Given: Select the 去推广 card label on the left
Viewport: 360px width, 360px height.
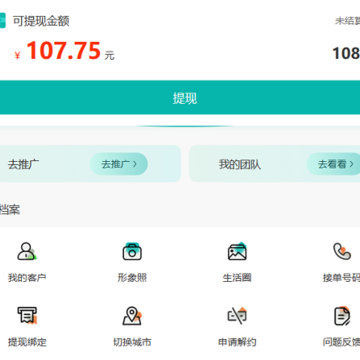Looking at the screenshot, I should click(x=23, y=164).
